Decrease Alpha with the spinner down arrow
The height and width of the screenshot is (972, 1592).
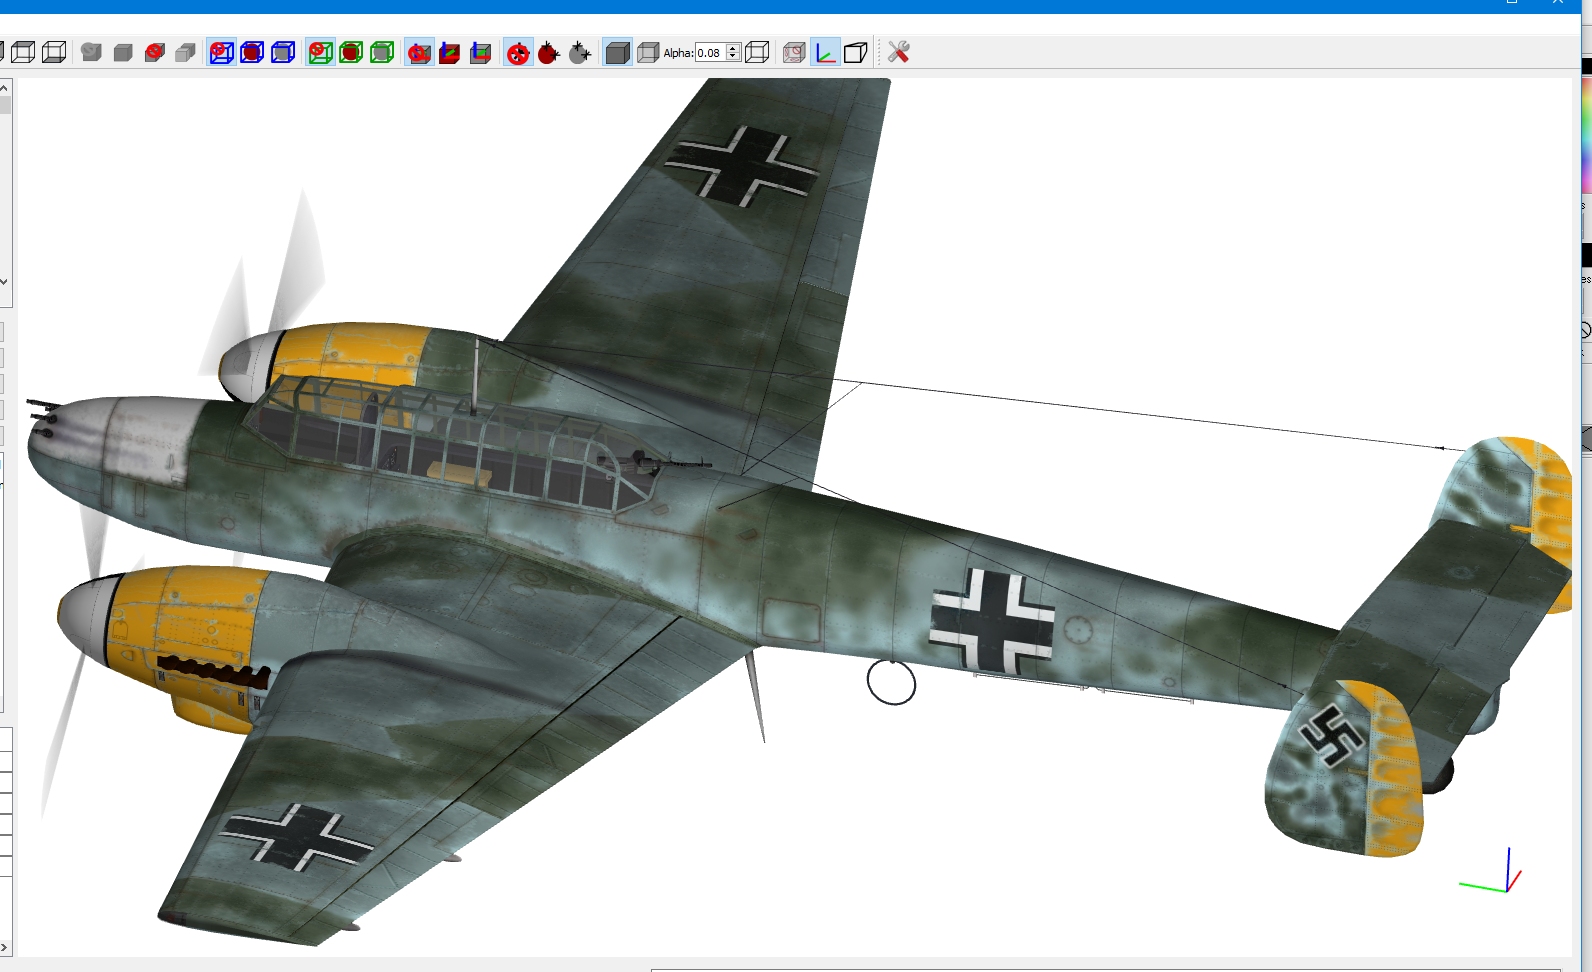click(x=733, y=57)
